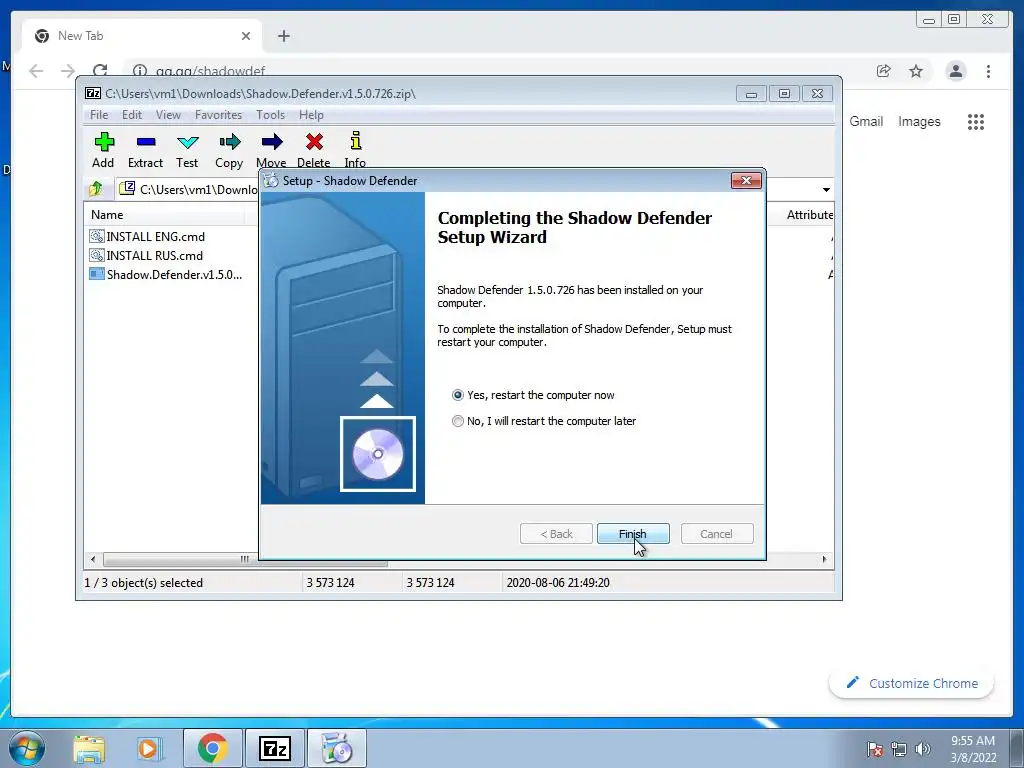Launch Windows Media Player from taskbar
The width and height of the screenshot is (1024, 768).
149,749
